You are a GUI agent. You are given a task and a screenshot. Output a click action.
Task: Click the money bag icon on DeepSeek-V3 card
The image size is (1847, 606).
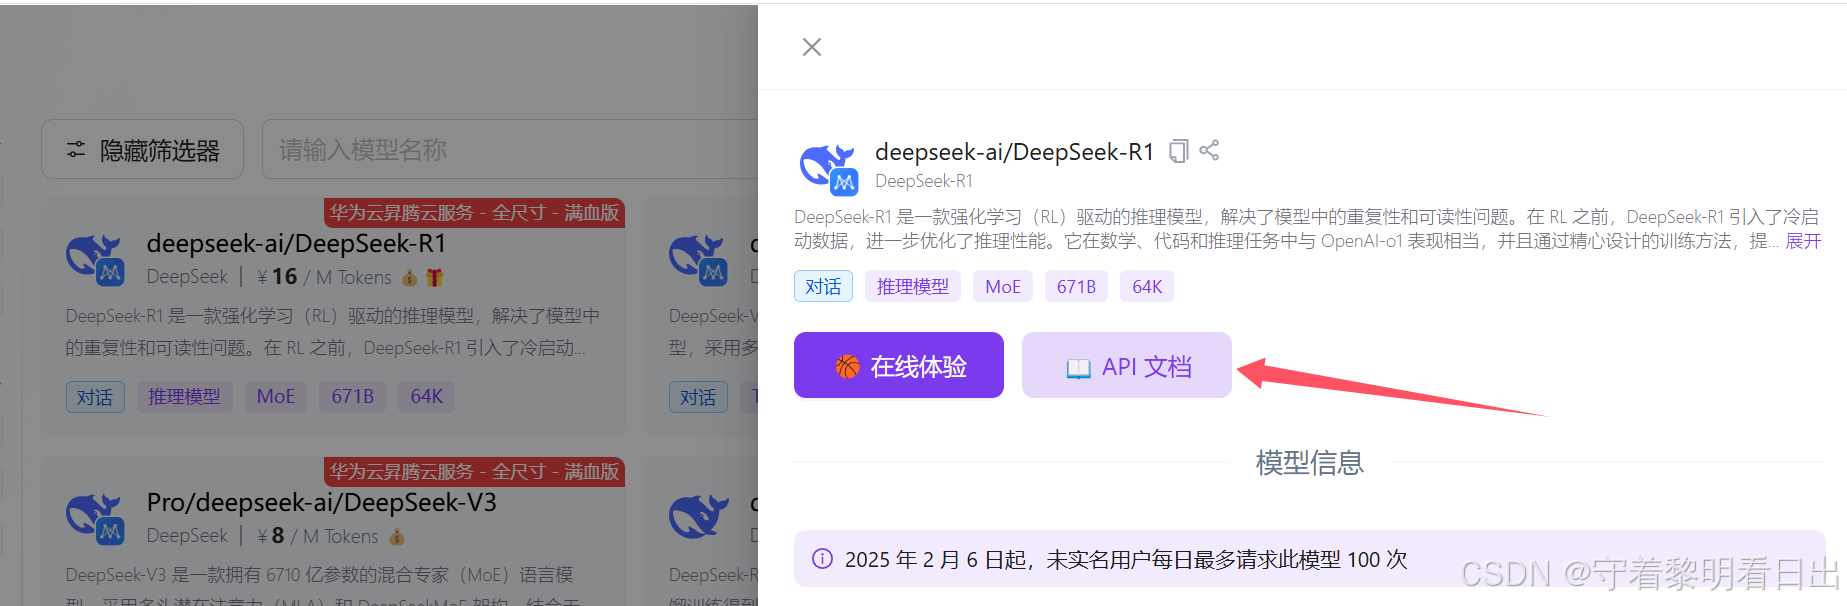point(397,537)
